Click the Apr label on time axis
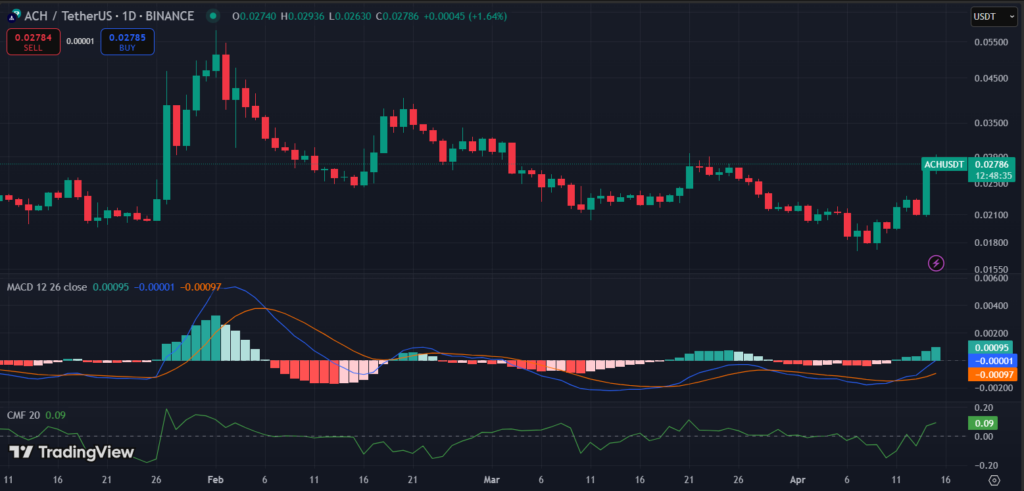Image resolution: width=1024 pixels, height=491 pixels. 797,479
